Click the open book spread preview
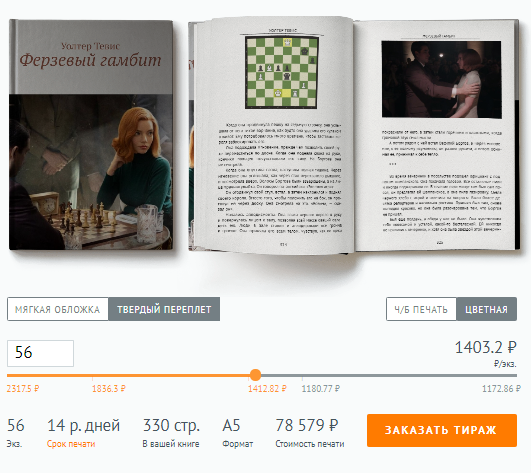531x473 pixels. pyautogui.click(x=354, y=135)
